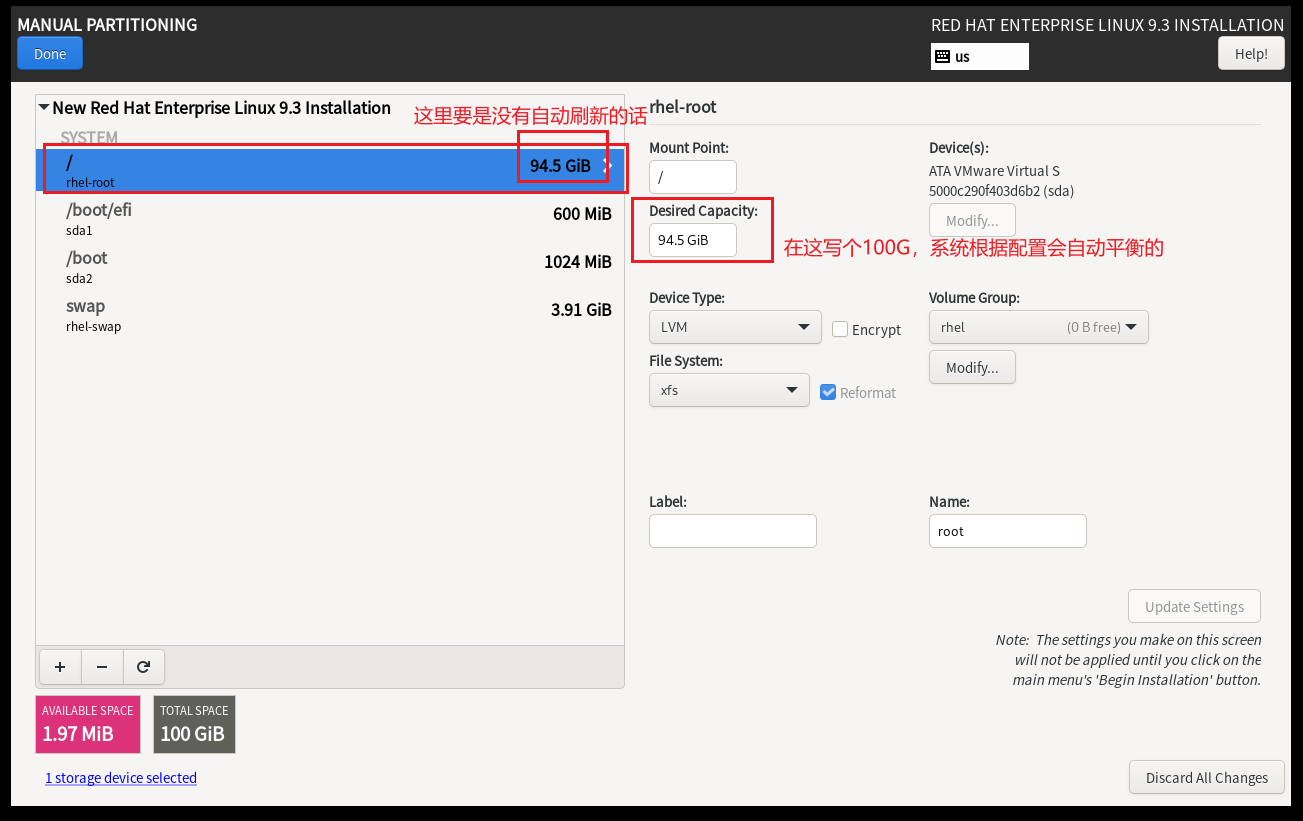Open the Device Type LVM dropdown
1303x821 pixels.
[735, 327]
